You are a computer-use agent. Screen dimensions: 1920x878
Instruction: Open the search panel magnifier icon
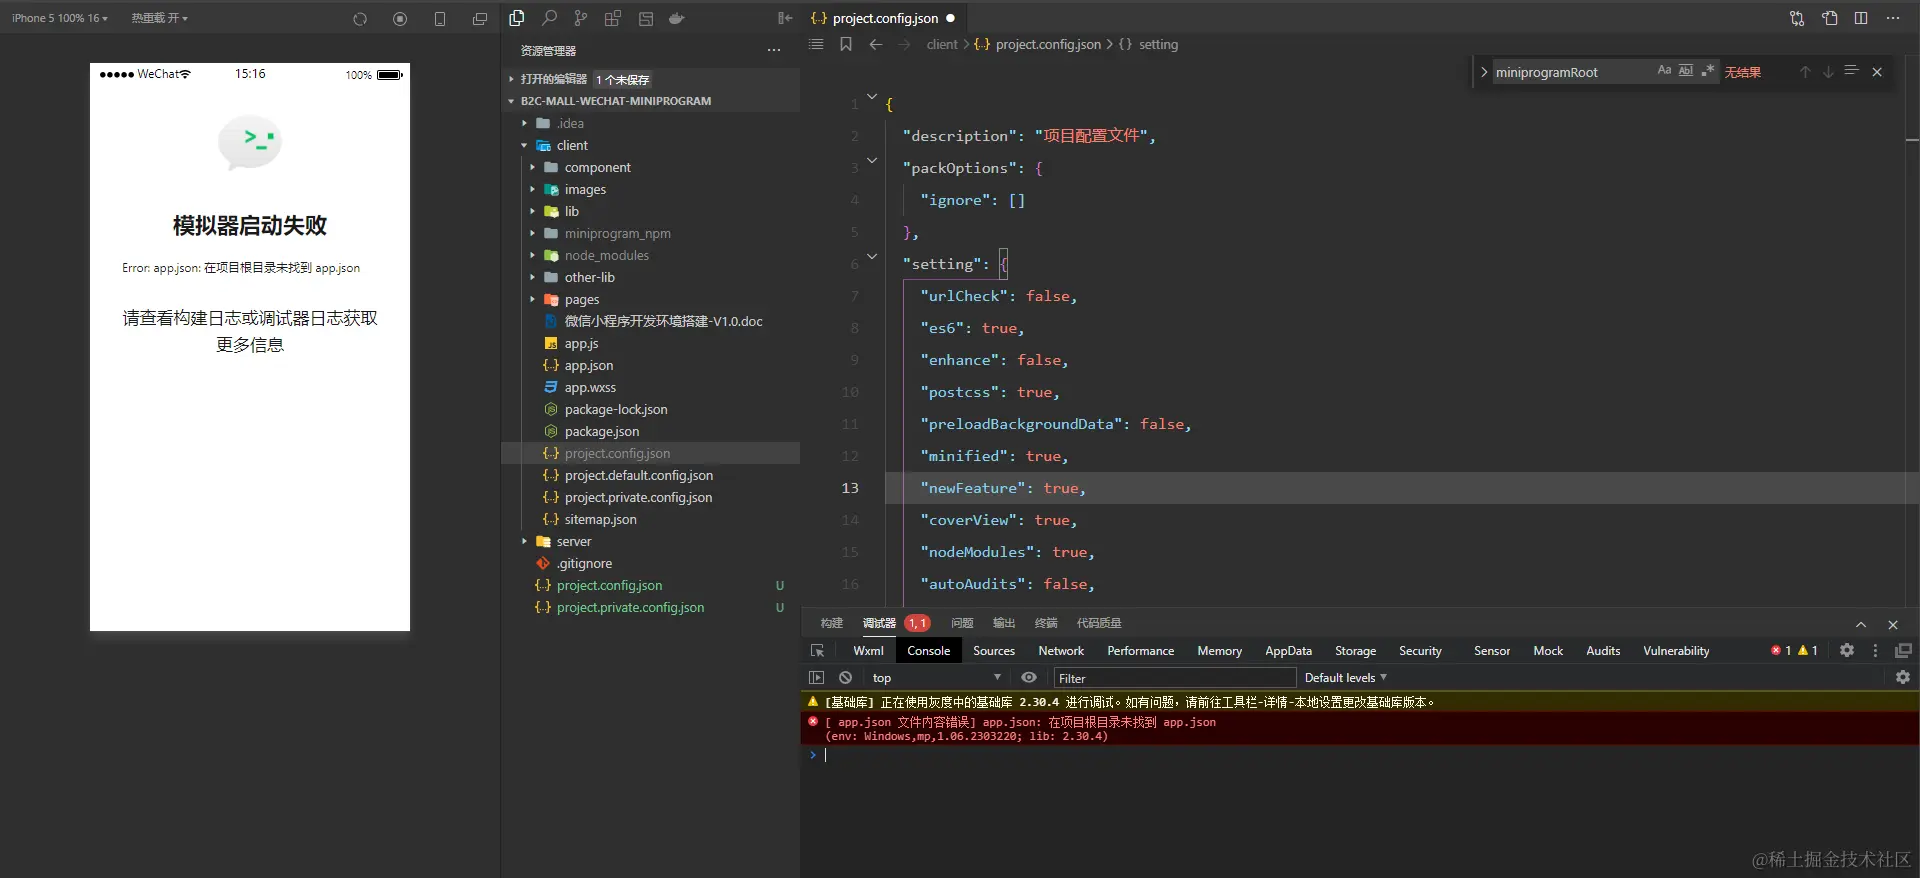pyautogui.click(x=549, y=18)
